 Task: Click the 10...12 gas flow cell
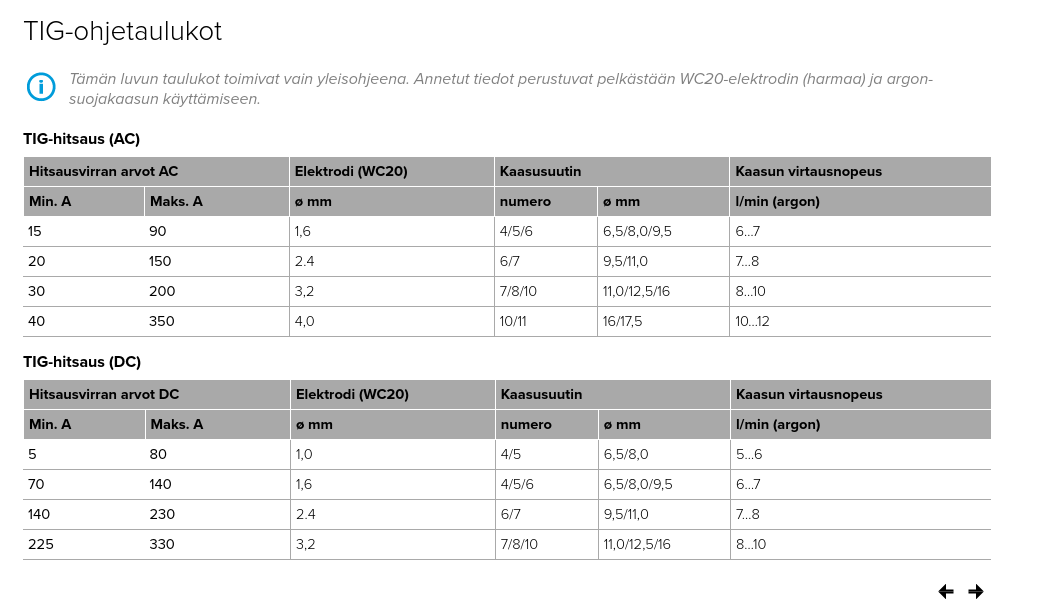pyautogui.click(x=752, y=322)
